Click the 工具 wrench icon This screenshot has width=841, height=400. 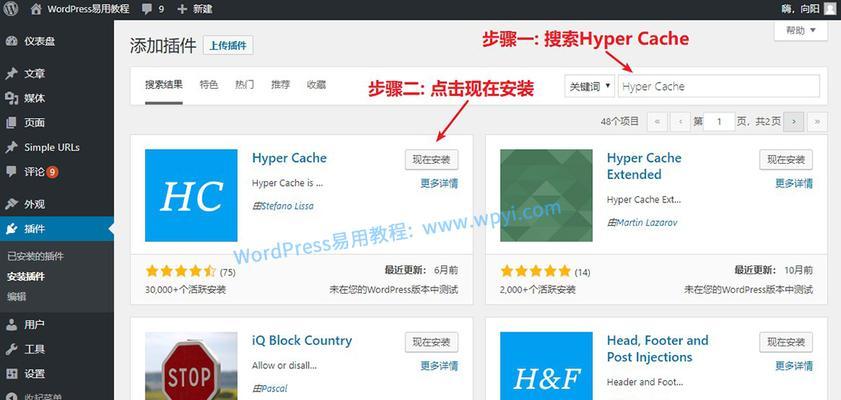point(11,350)
